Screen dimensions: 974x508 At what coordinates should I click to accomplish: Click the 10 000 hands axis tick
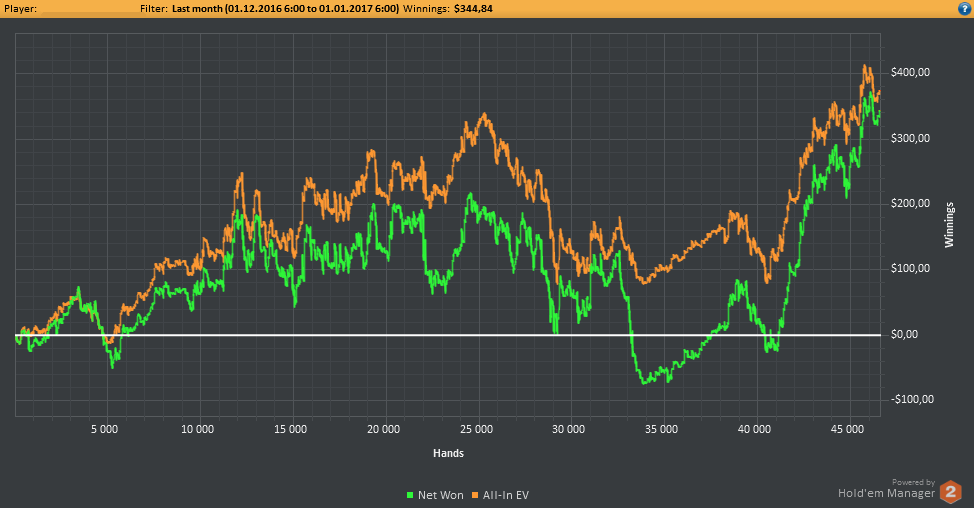tap(198, 429)
